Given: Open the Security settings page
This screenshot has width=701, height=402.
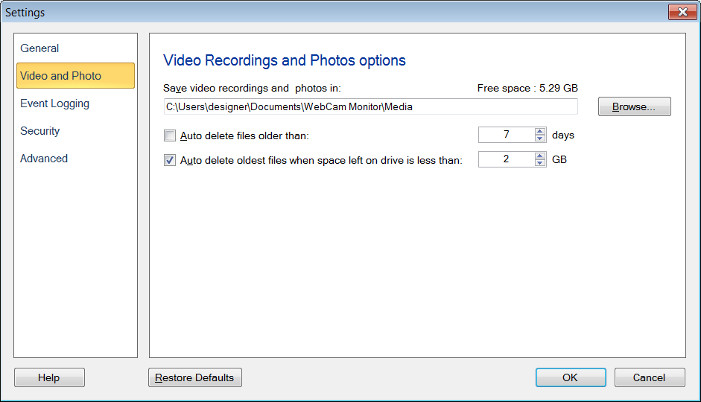Looking at the screenshot, I should pos(40,131).
